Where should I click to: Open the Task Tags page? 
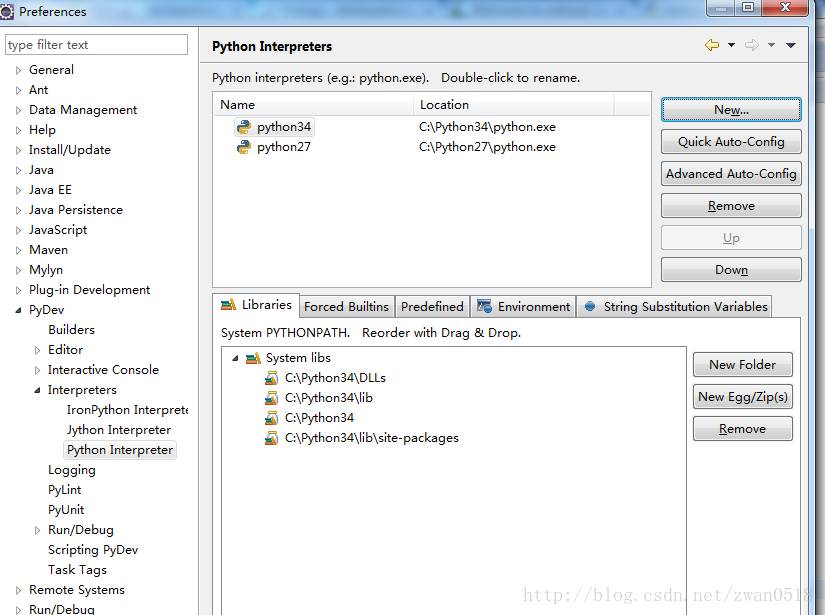coord(77,570)
